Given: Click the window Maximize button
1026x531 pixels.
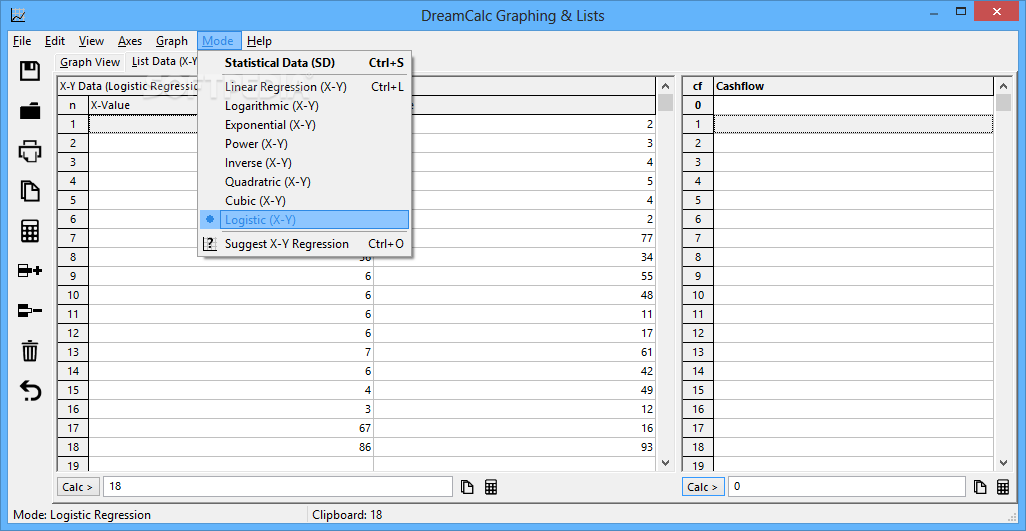Looking at the screenshot, I should [x=961, y=11].
